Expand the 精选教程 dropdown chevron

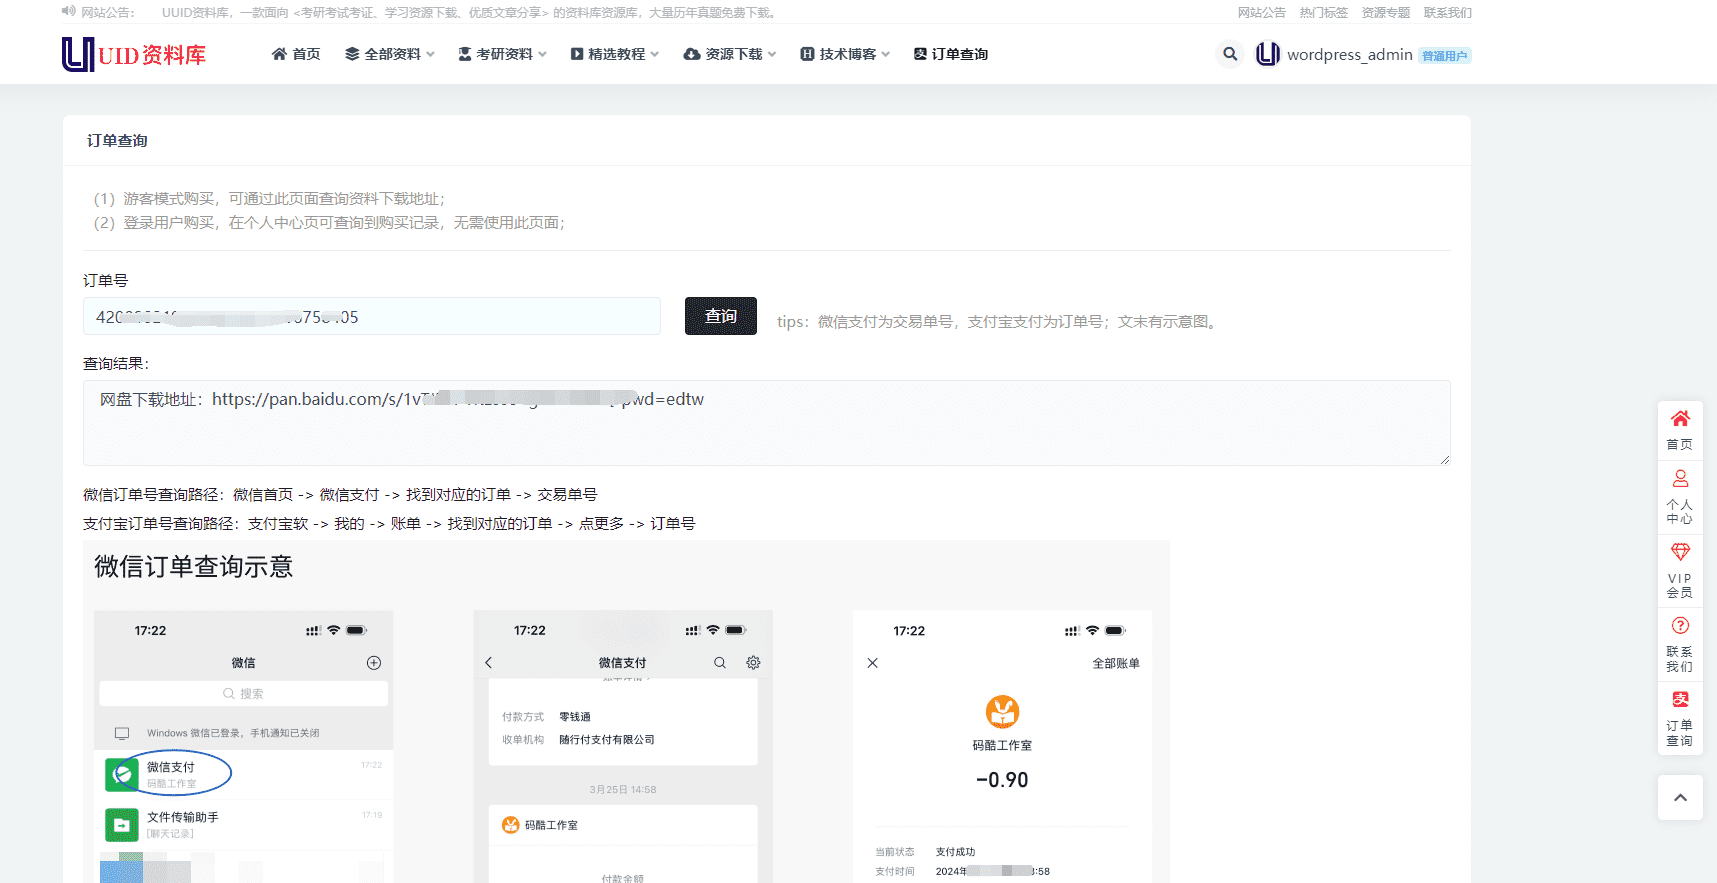point(655,54)
